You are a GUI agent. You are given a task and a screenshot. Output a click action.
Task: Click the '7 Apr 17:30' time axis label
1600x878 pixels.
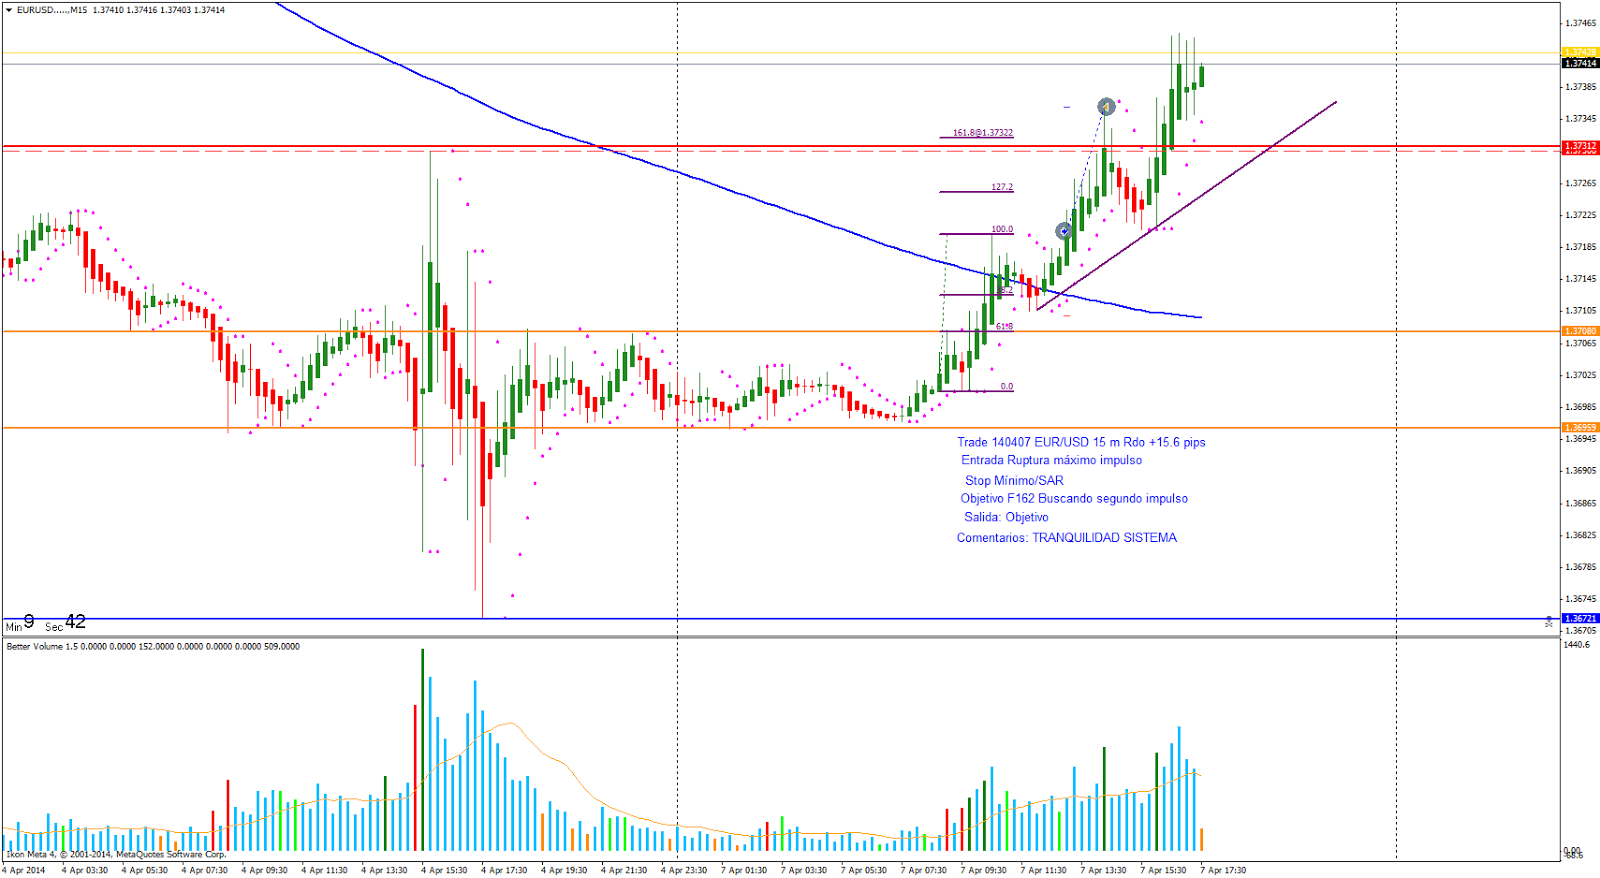(x=1223, y=870)
